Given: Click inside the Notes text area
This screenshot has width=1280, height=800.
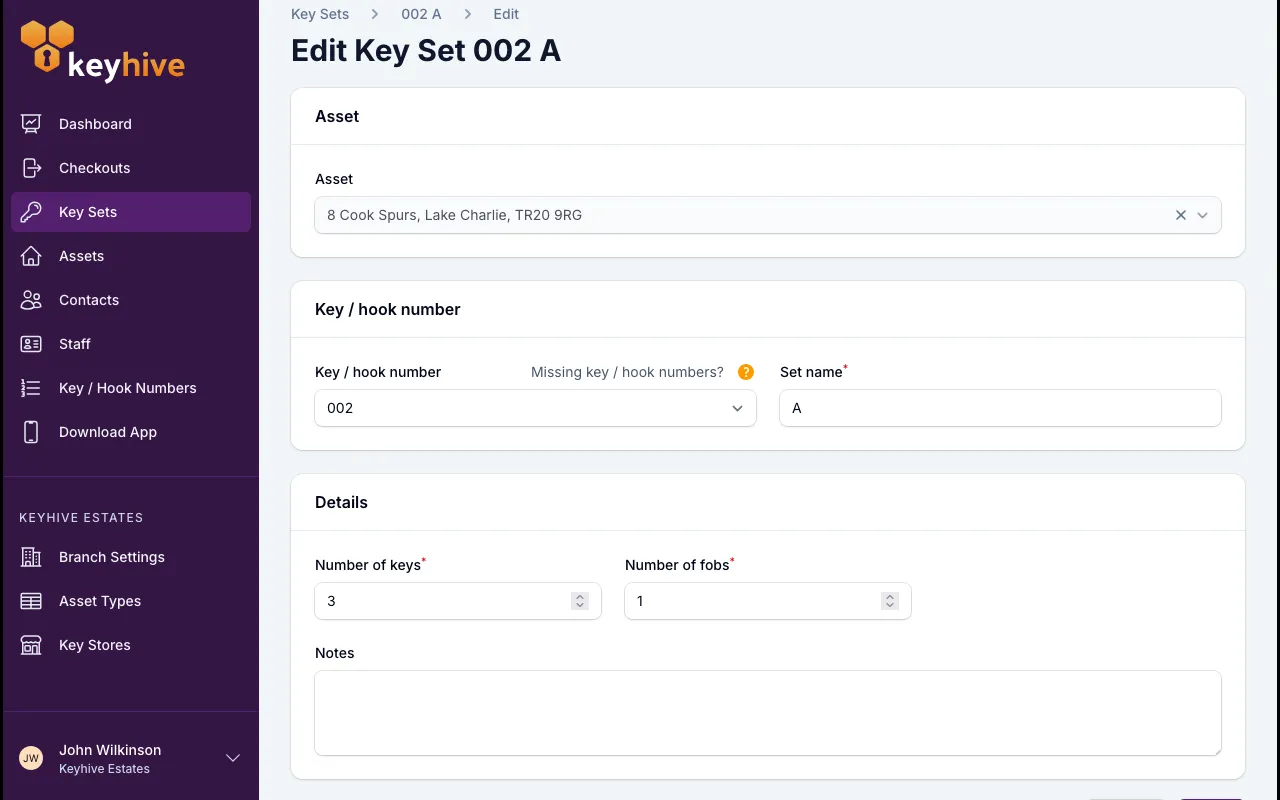Looking at the screenshot, I should click(768, 713).
